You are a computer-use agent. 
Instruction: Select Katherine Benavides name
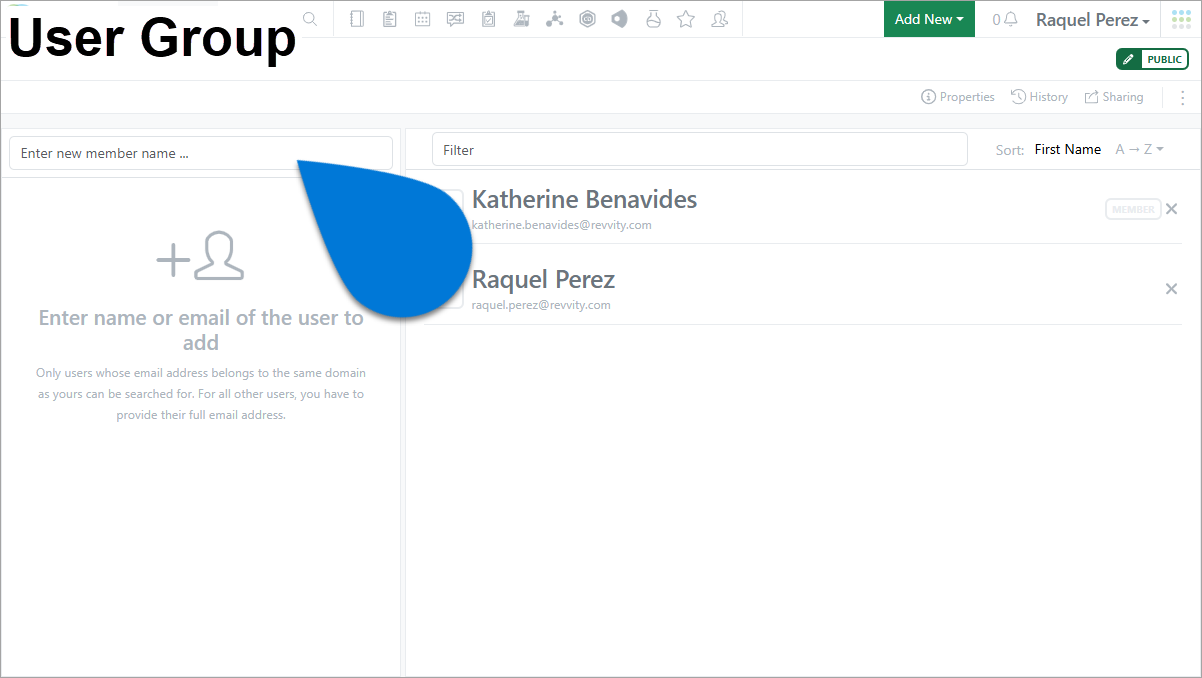point(584,199)
